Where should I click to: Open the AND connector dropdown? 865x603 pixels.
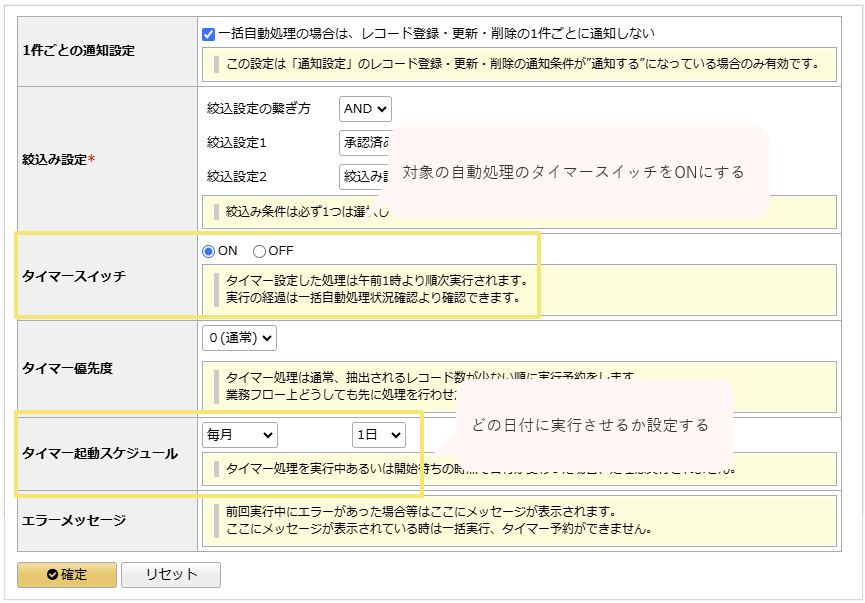tap(363, 109)
